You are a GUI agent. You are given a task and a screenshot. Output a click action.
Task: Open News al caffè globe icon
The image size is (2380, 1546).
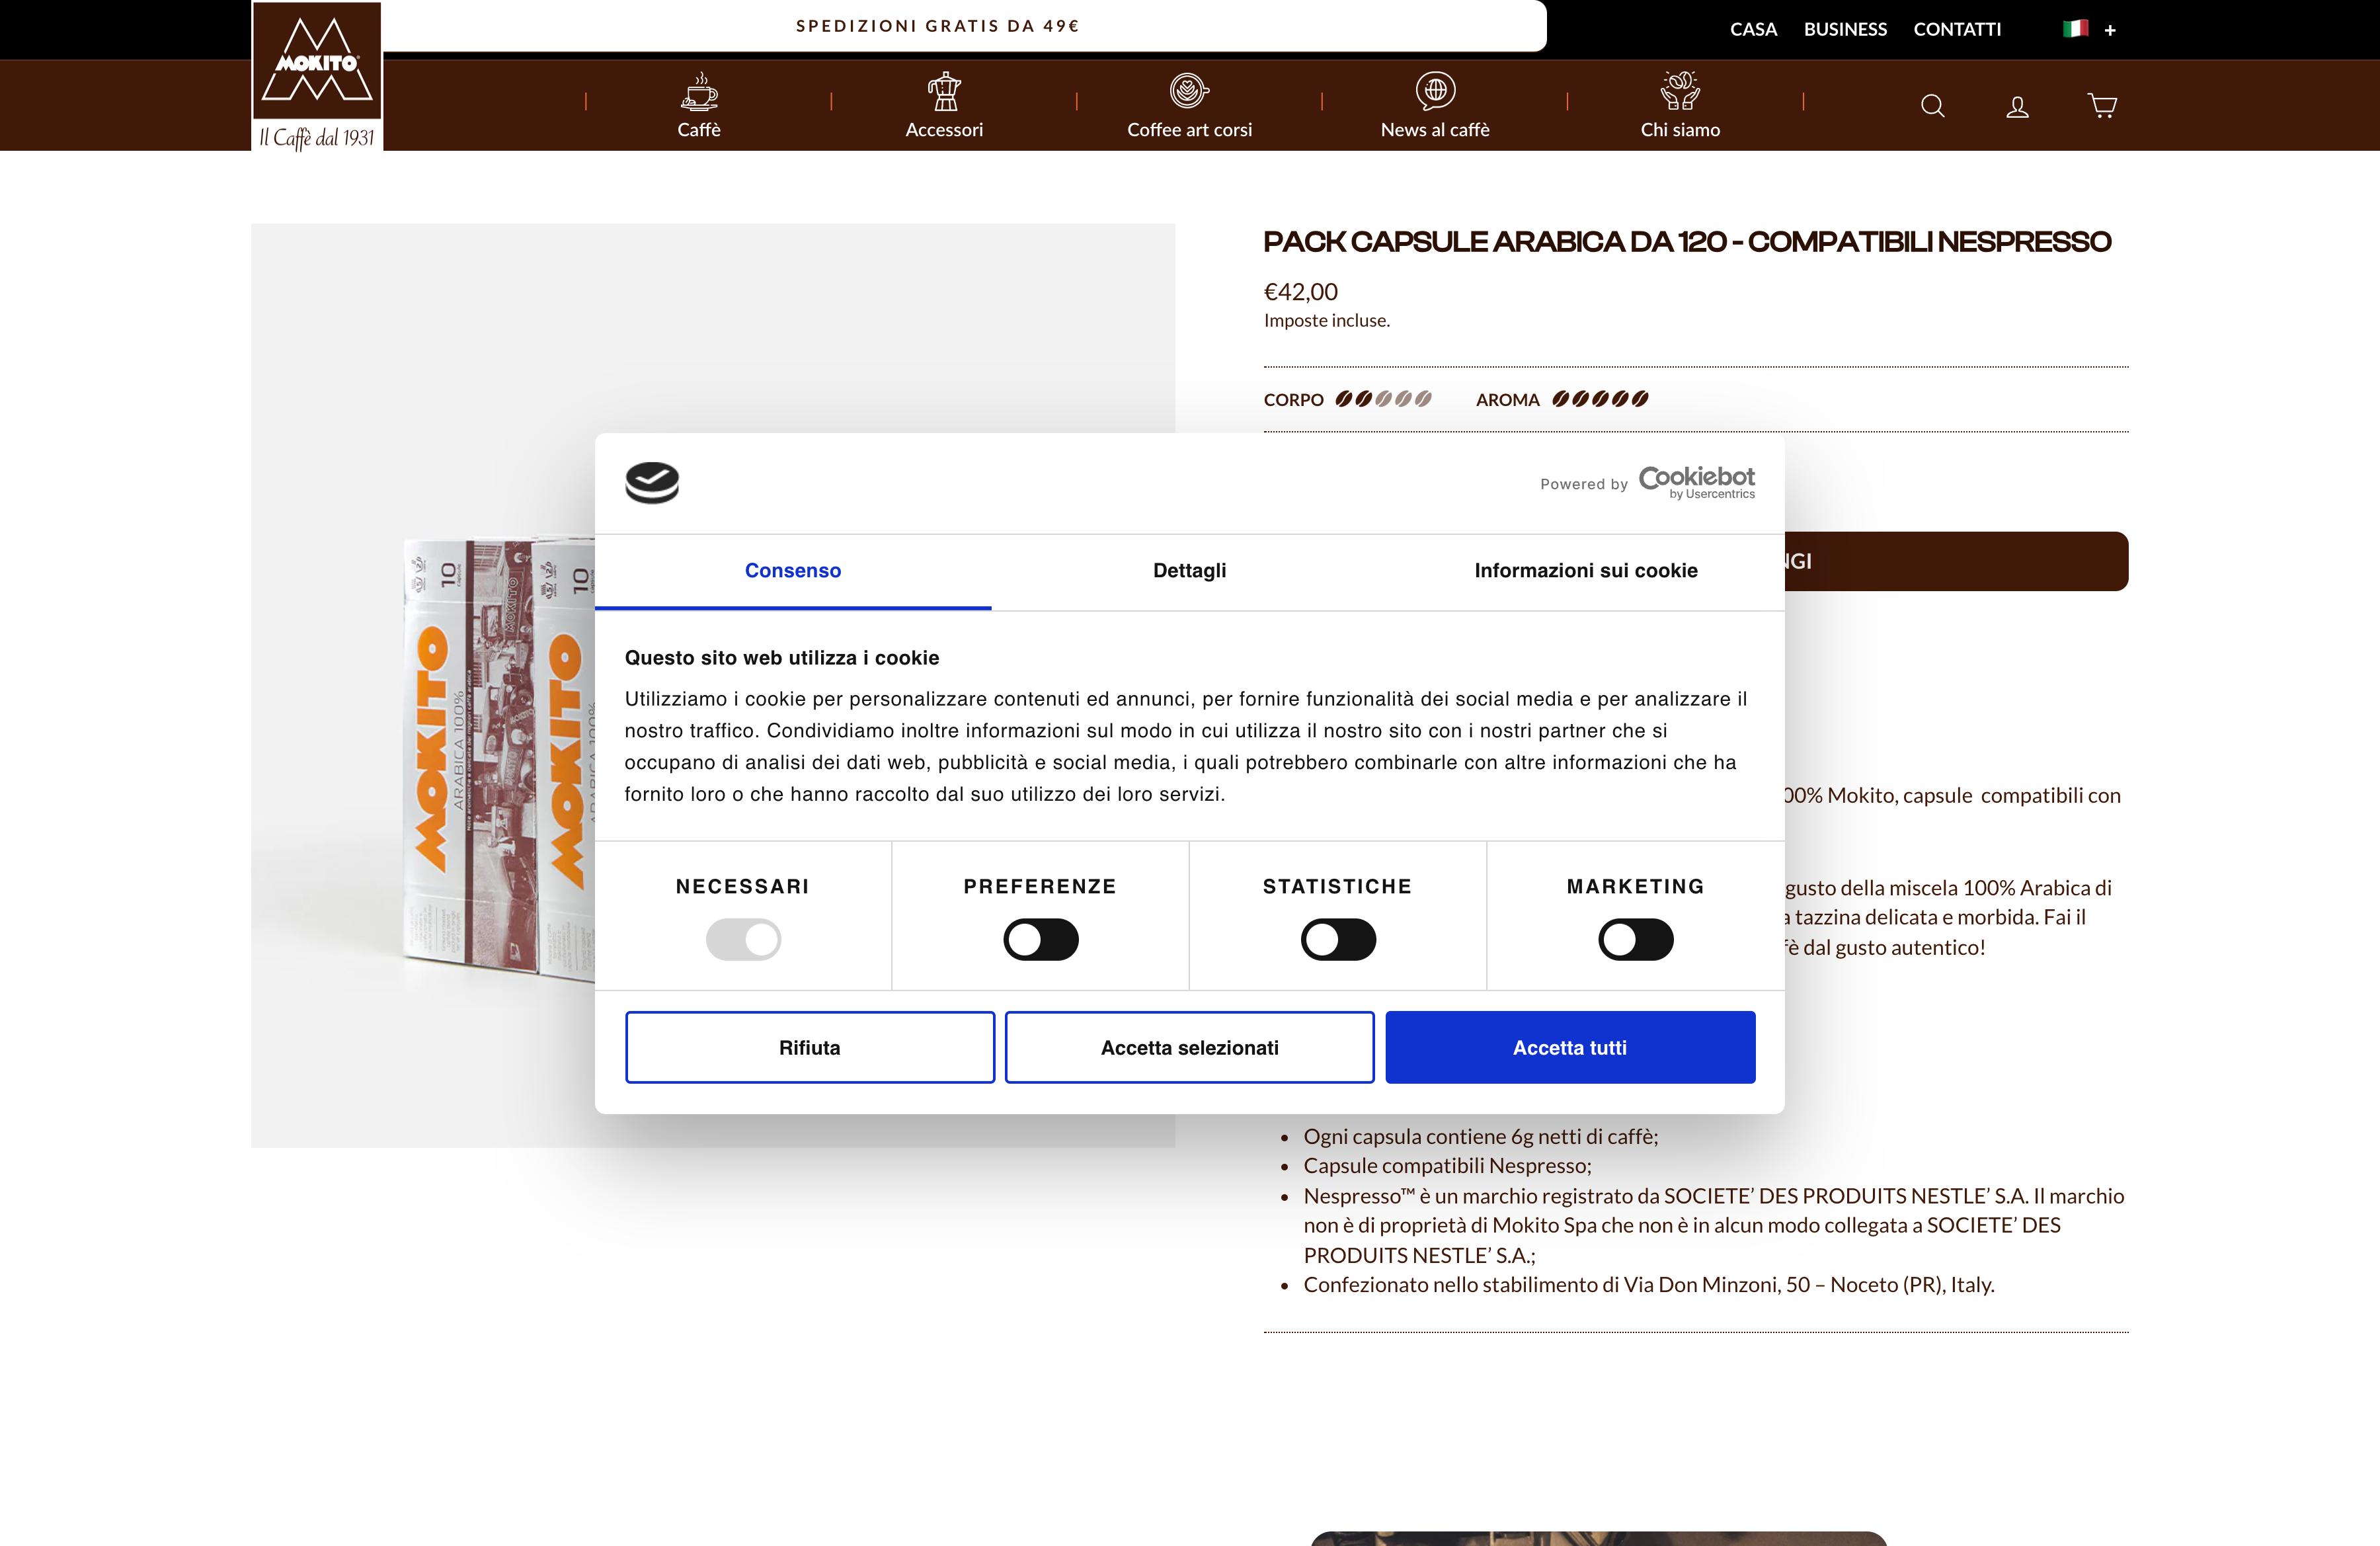click(x=1435, y=91)
